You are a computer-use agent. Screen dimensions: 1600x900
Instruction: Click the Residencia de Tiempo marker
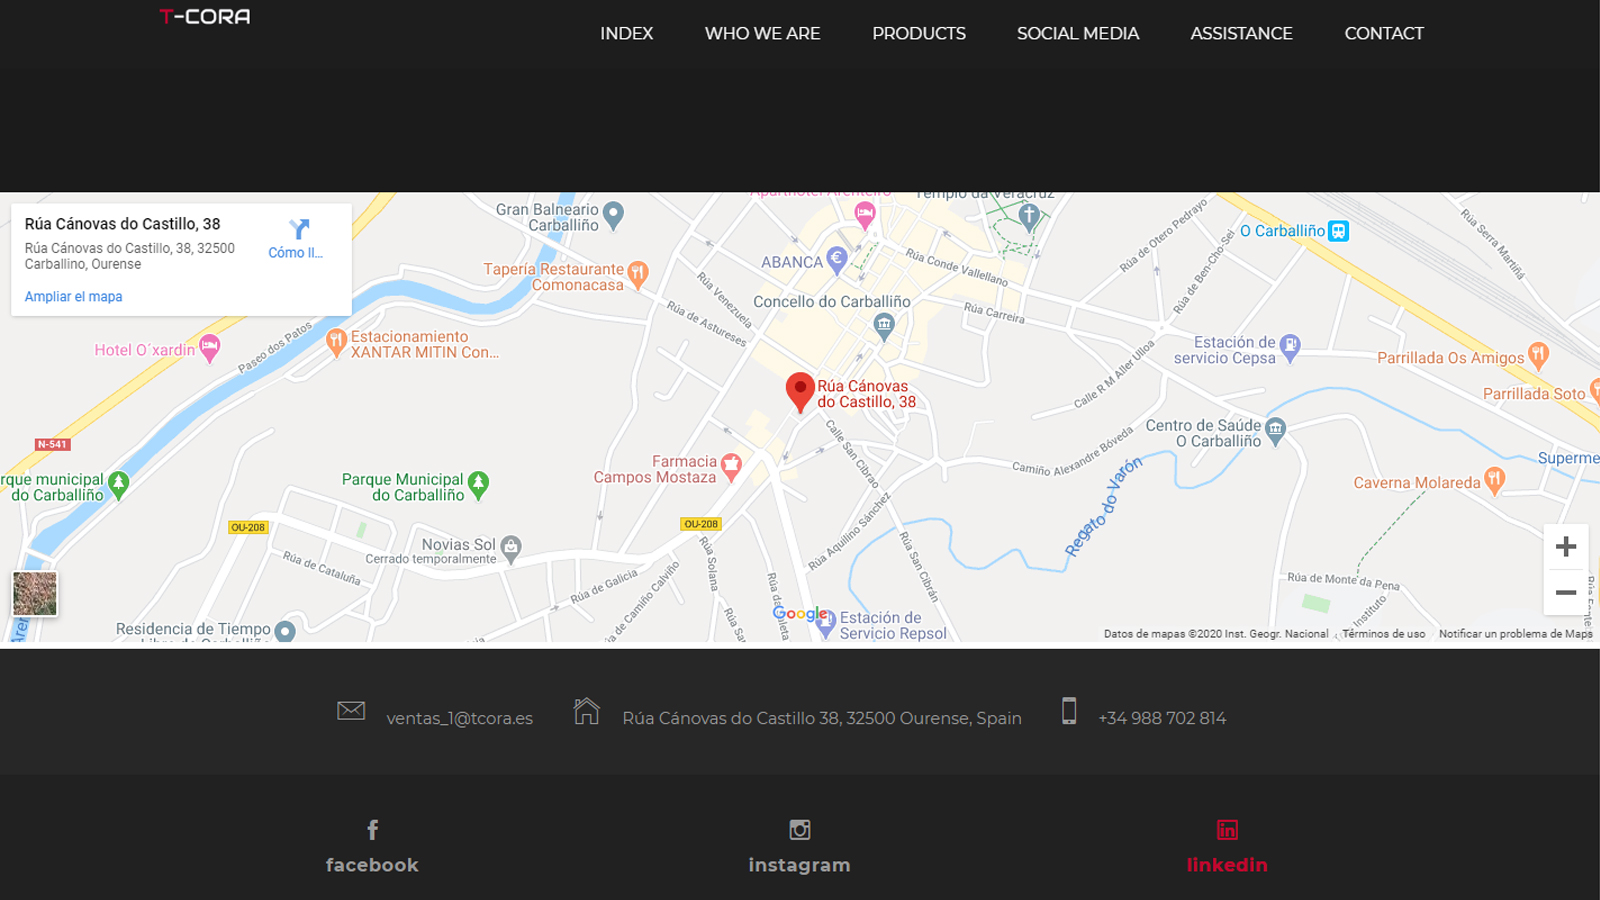pyautogui.click(x=285, y=631)
